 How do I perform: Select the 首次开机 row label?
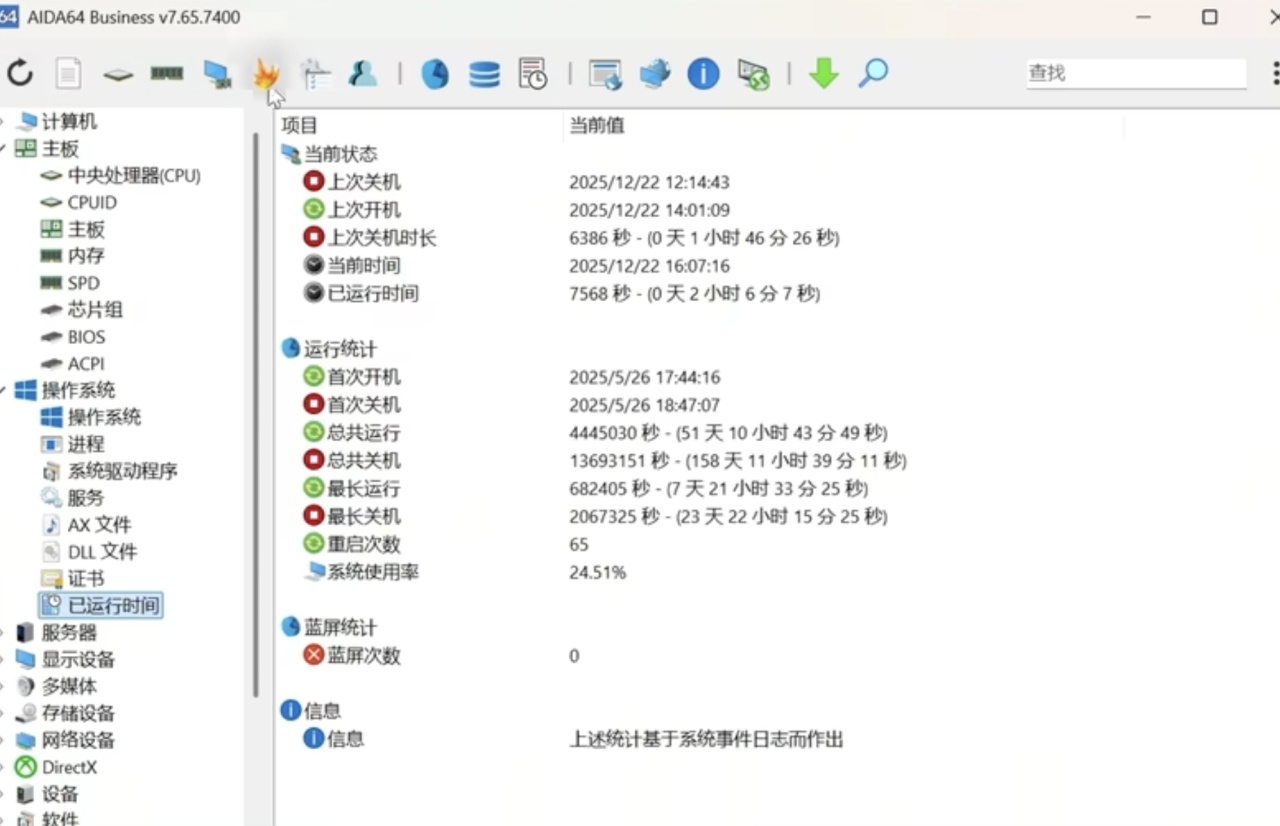[x=364, y=377]
